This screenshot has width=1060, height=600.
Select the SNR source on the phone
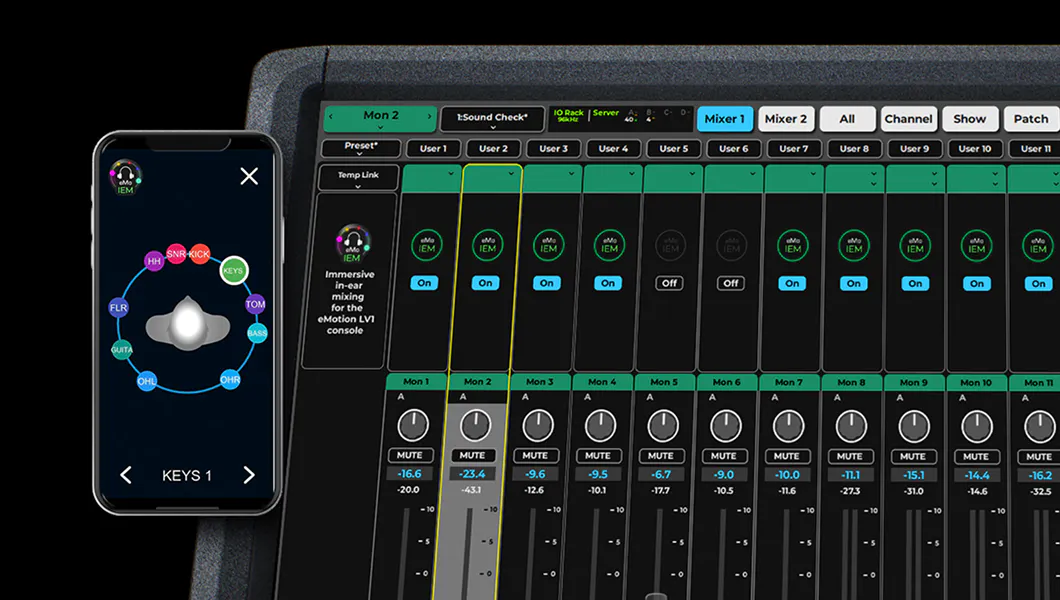[176, 254]
